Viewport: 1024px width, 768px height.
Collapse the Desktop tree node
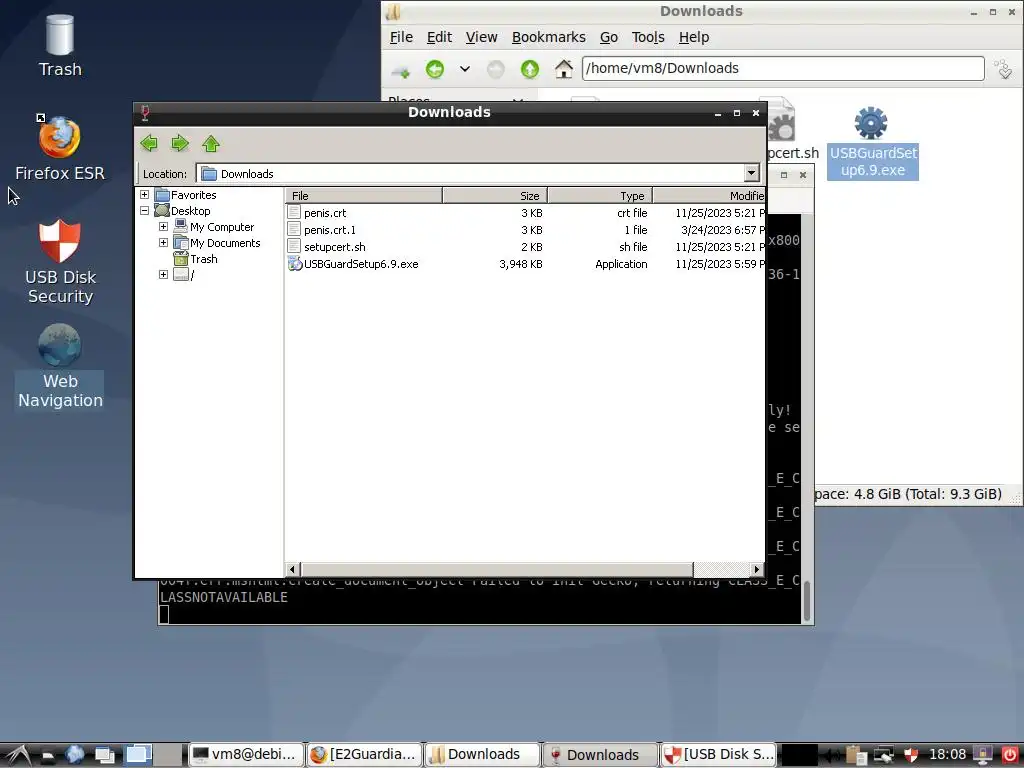144,211
